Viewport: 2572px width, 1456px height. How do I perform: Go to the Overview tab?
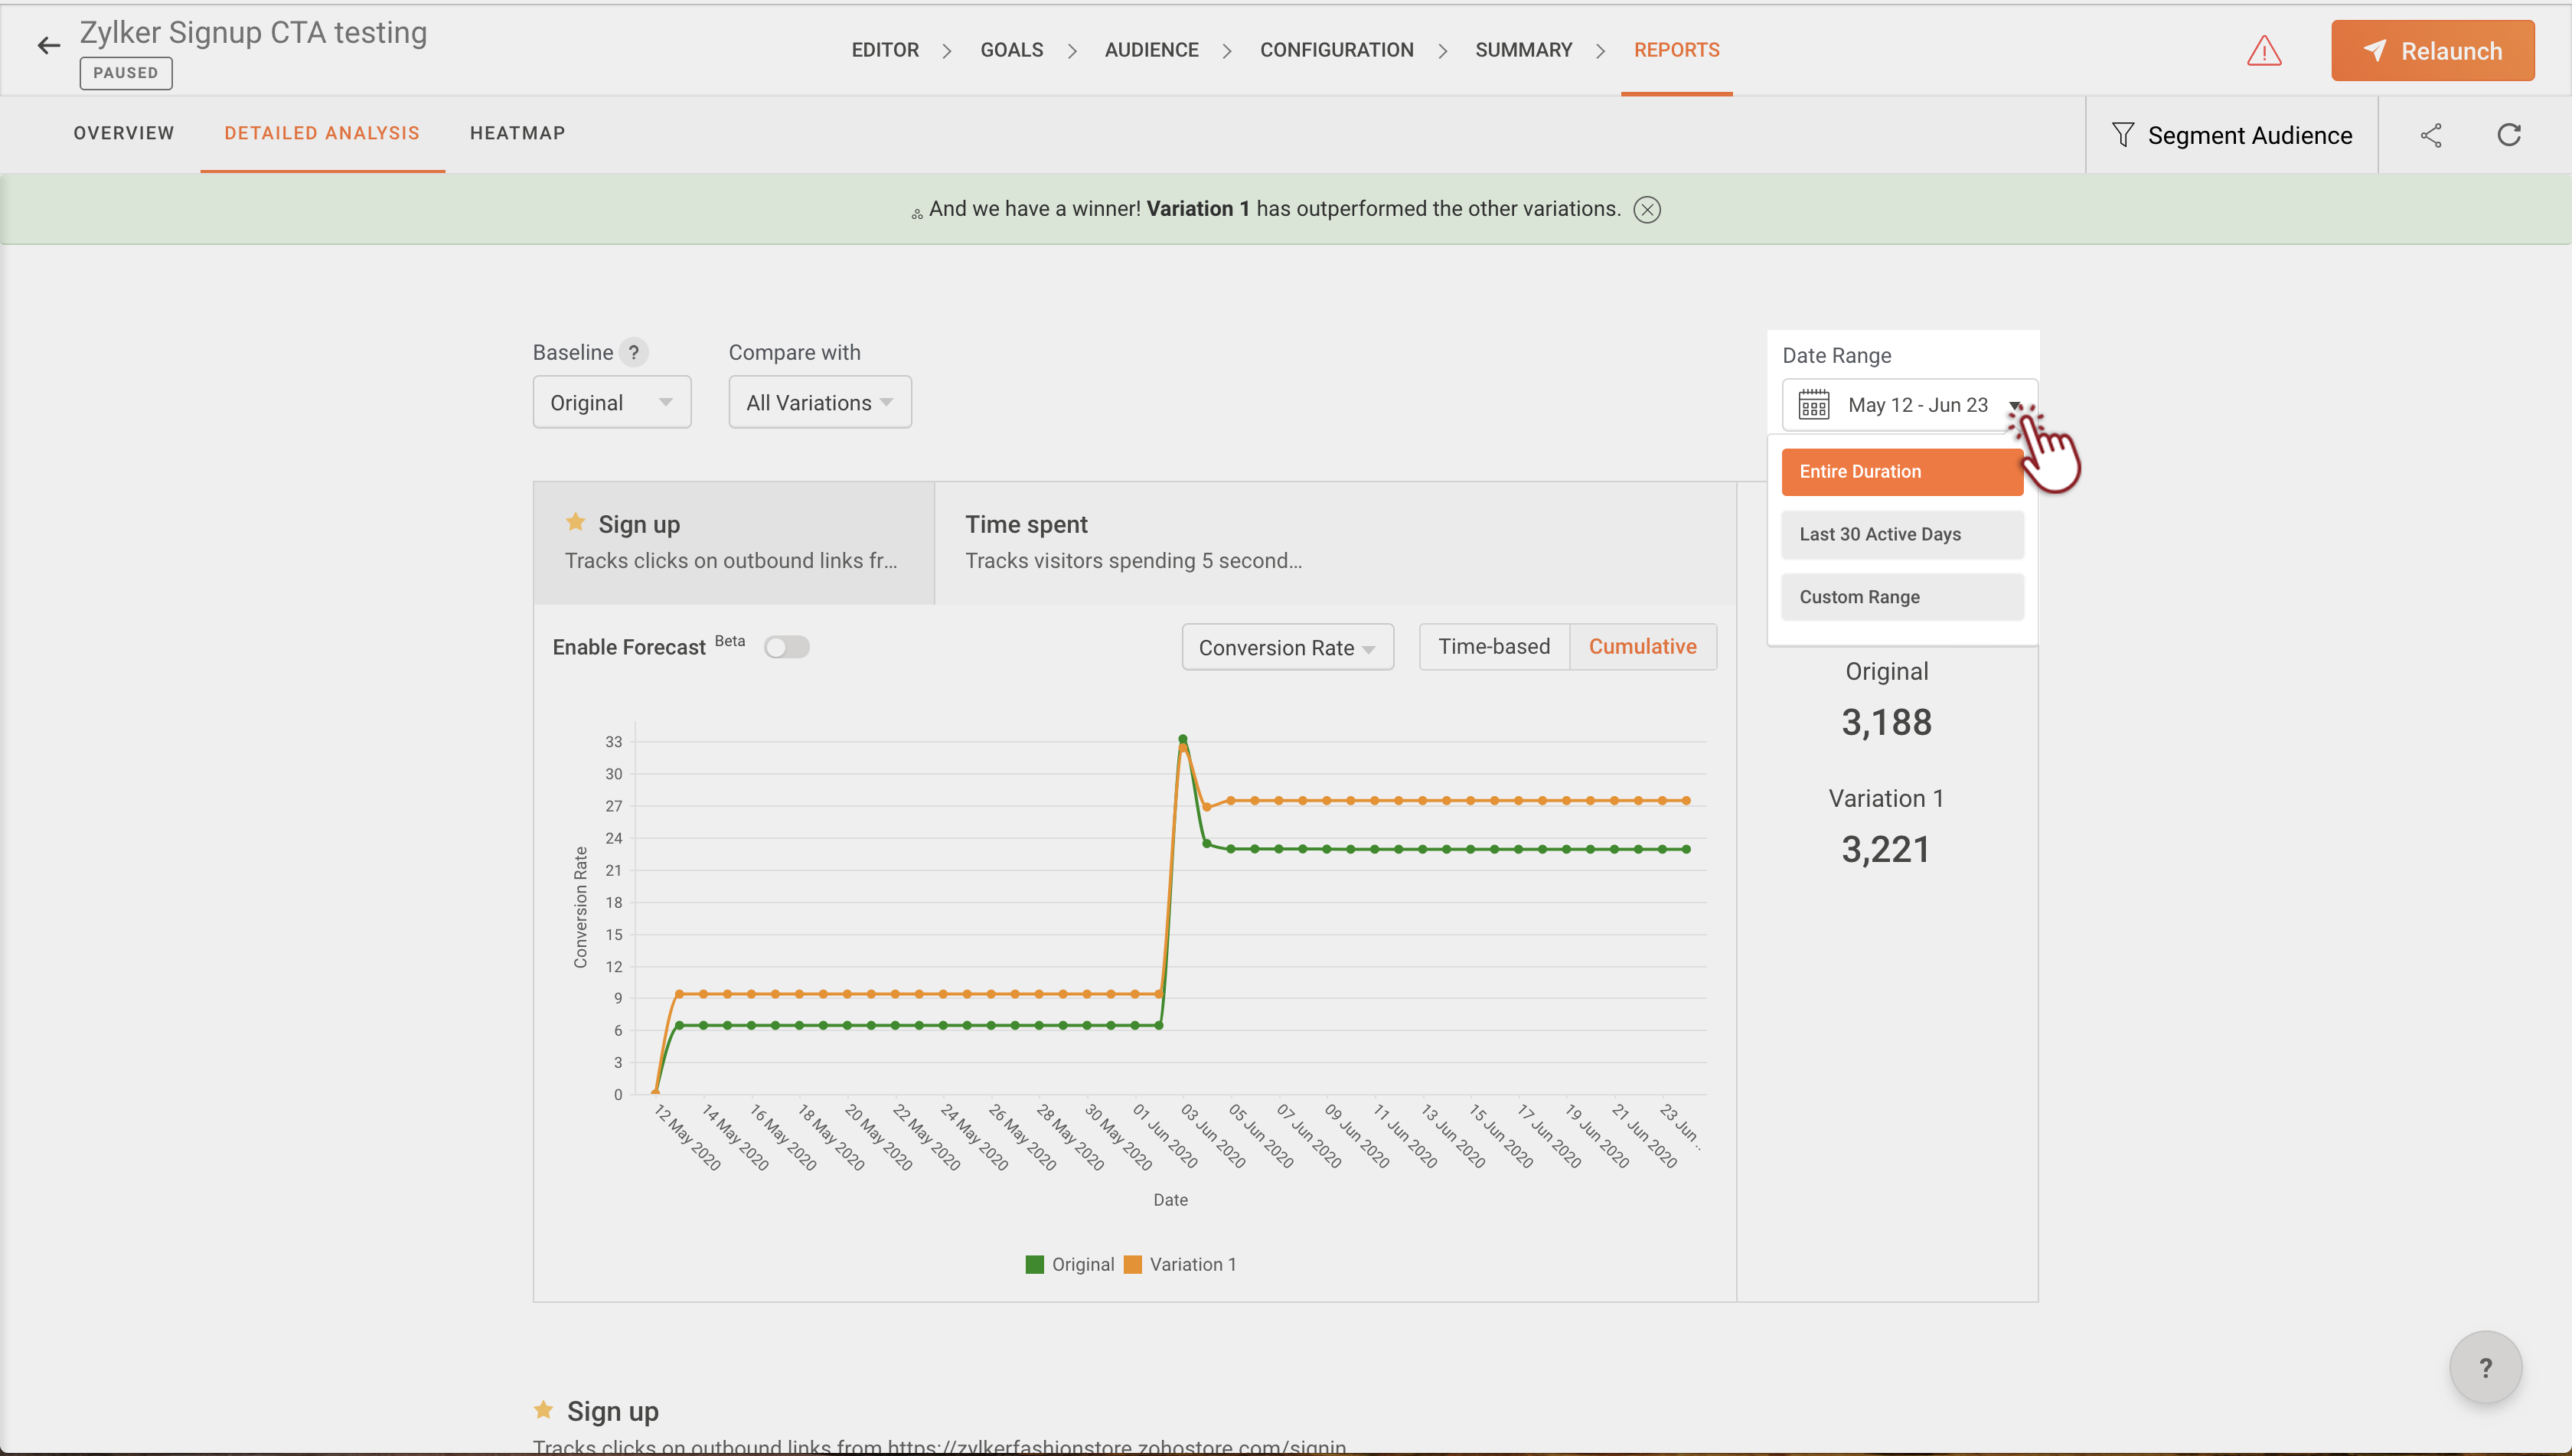[124, 133]
